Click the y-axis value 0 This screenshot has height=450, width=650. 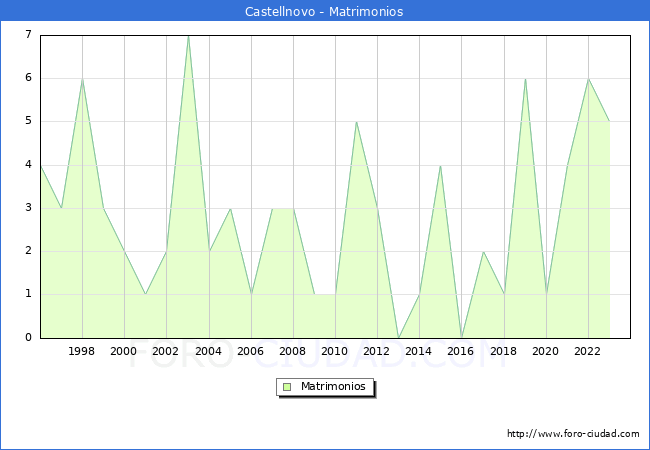click(x=28, y=337)
